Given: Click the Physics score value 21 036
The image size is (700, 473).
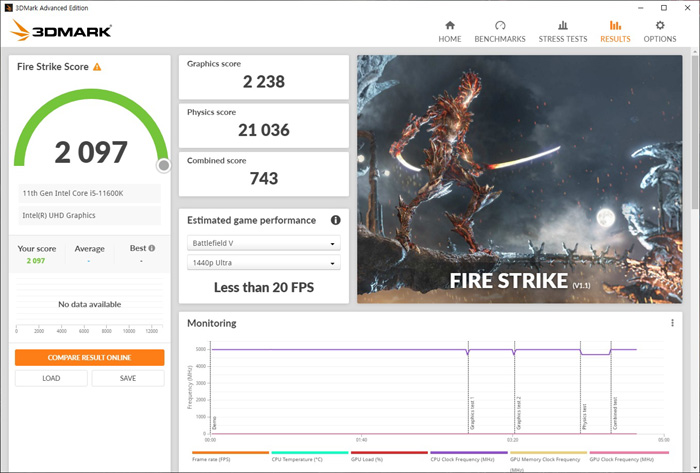Looking at the screenshot, I should [264, 130].
